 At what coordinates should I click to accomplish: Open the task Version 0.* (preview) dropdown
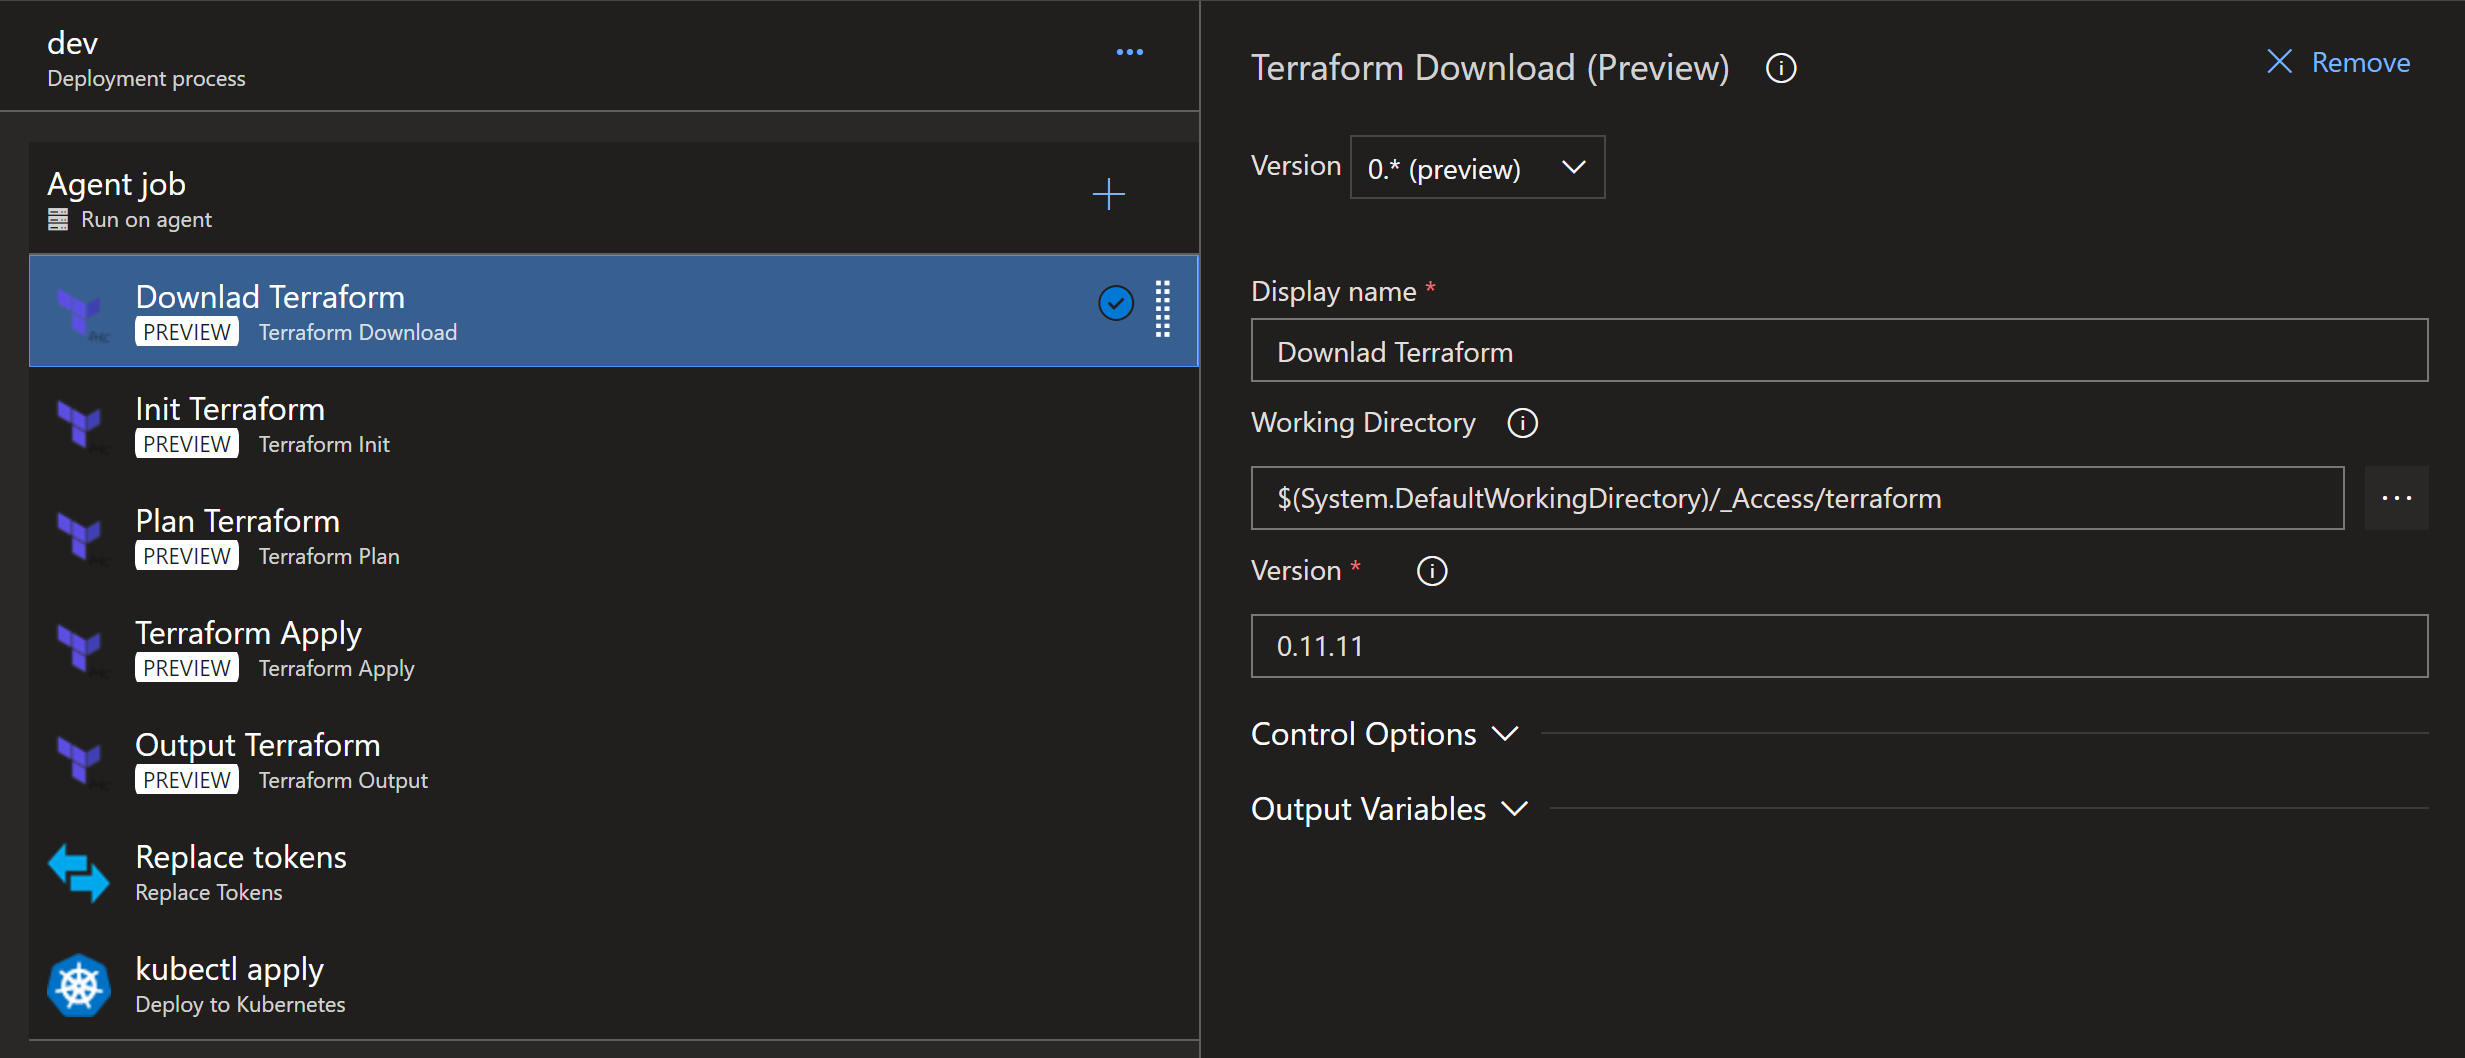coord(1477,167)
